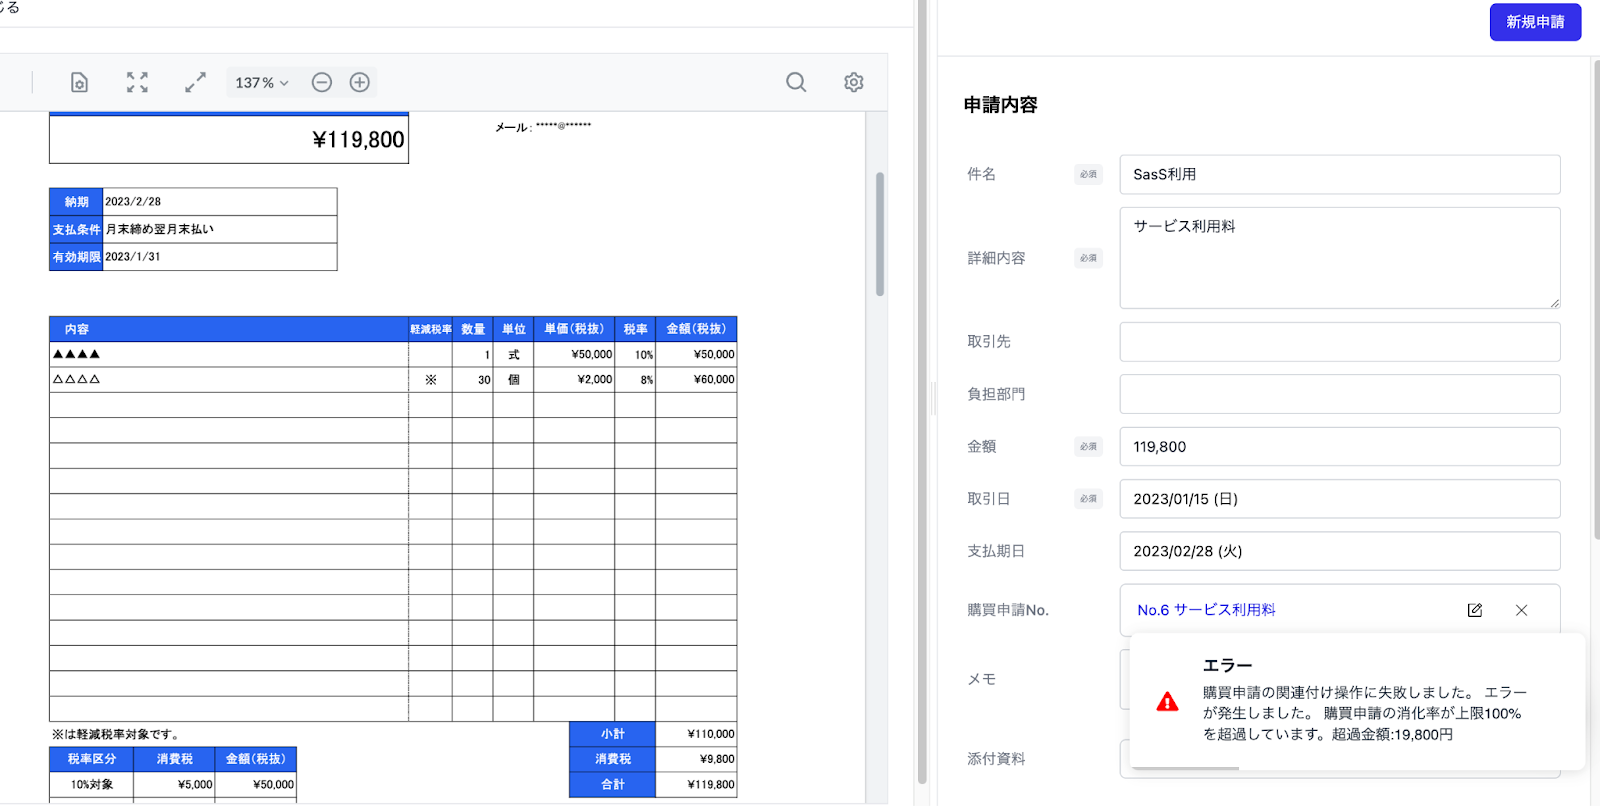The width and height of the screenshot is (1600, 806).
Task: Click the △△△△ item row name
Action: 77,379
